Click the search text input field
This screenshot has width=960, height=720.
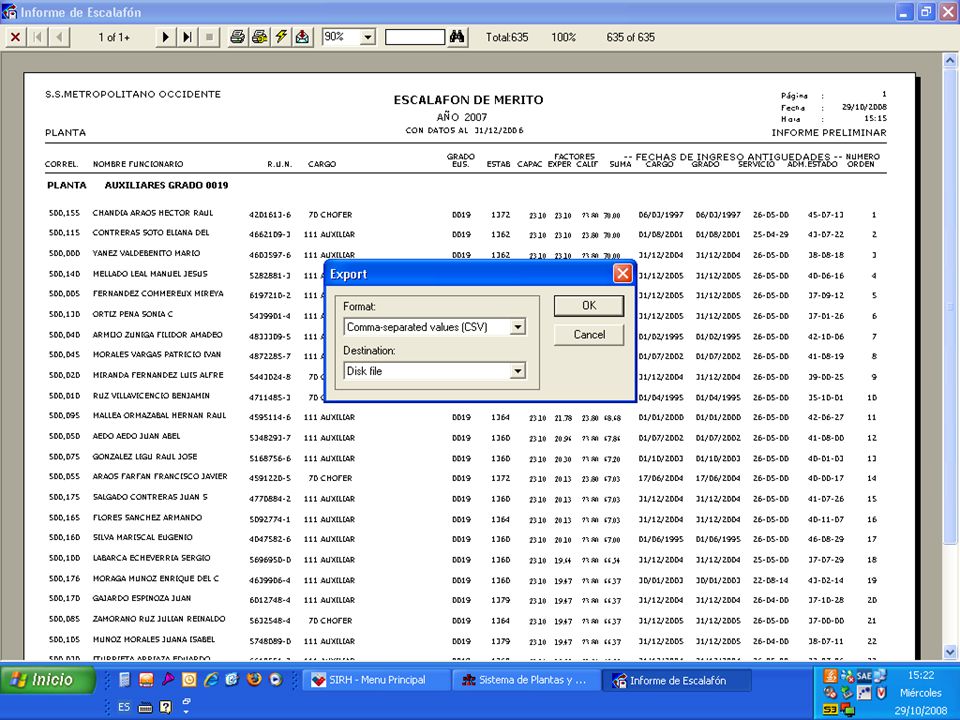tap(414, 37)
